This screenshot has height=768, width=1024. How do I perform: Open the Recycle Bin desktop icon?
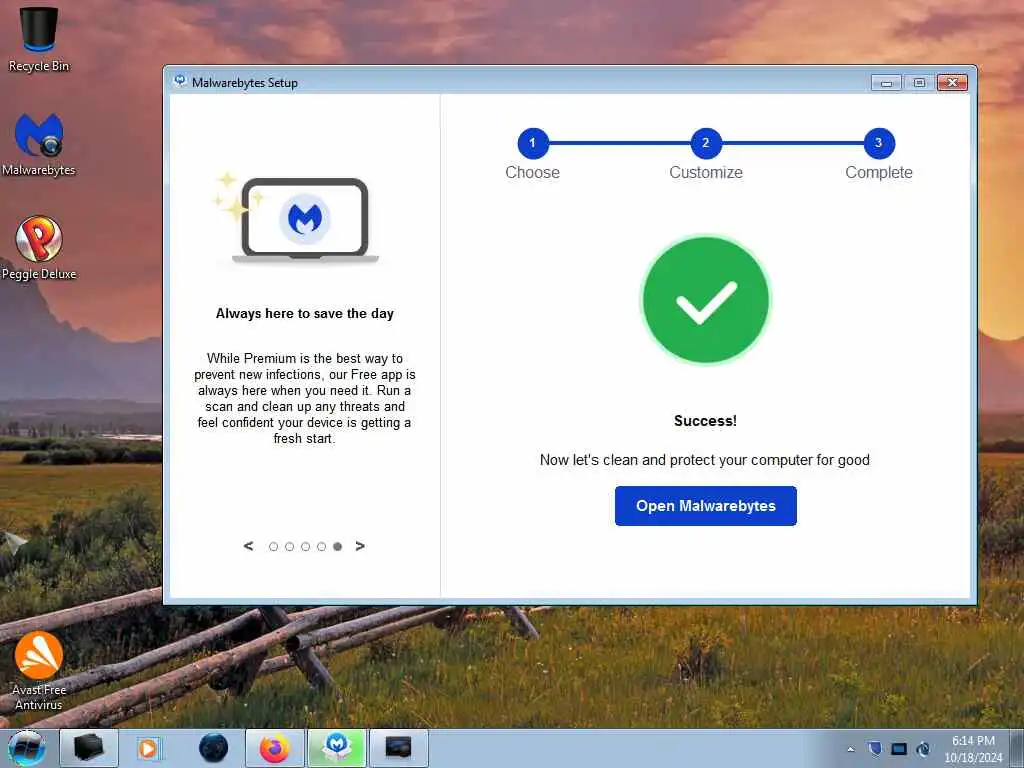coord(39,39)
